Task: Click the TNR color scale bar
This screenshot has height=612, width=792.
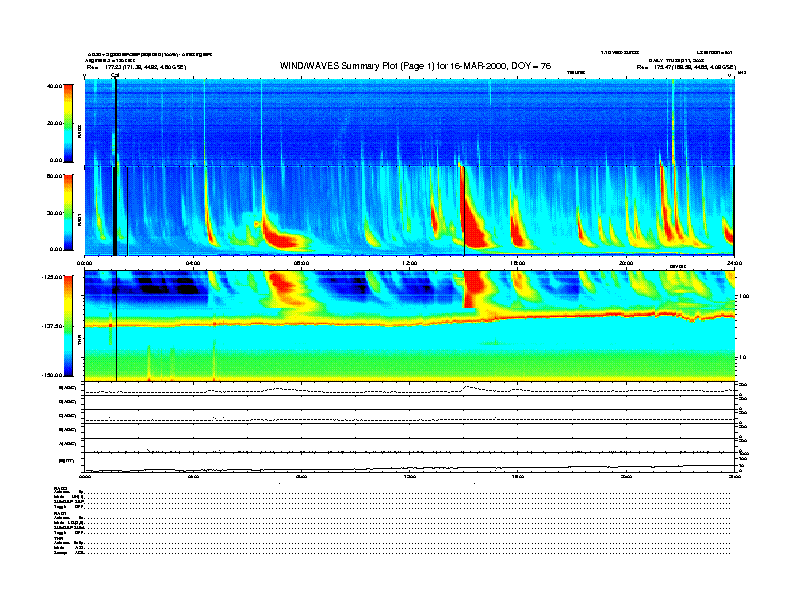Action: [68, 326]
